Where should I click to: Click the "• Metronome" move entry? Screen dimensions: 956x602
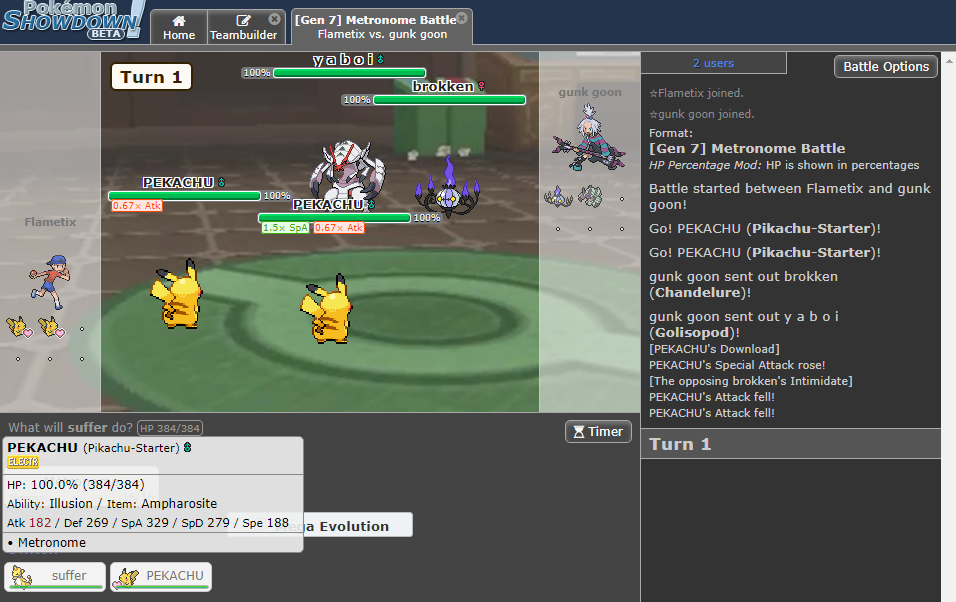pyautogui.click(x=47, y=542)
